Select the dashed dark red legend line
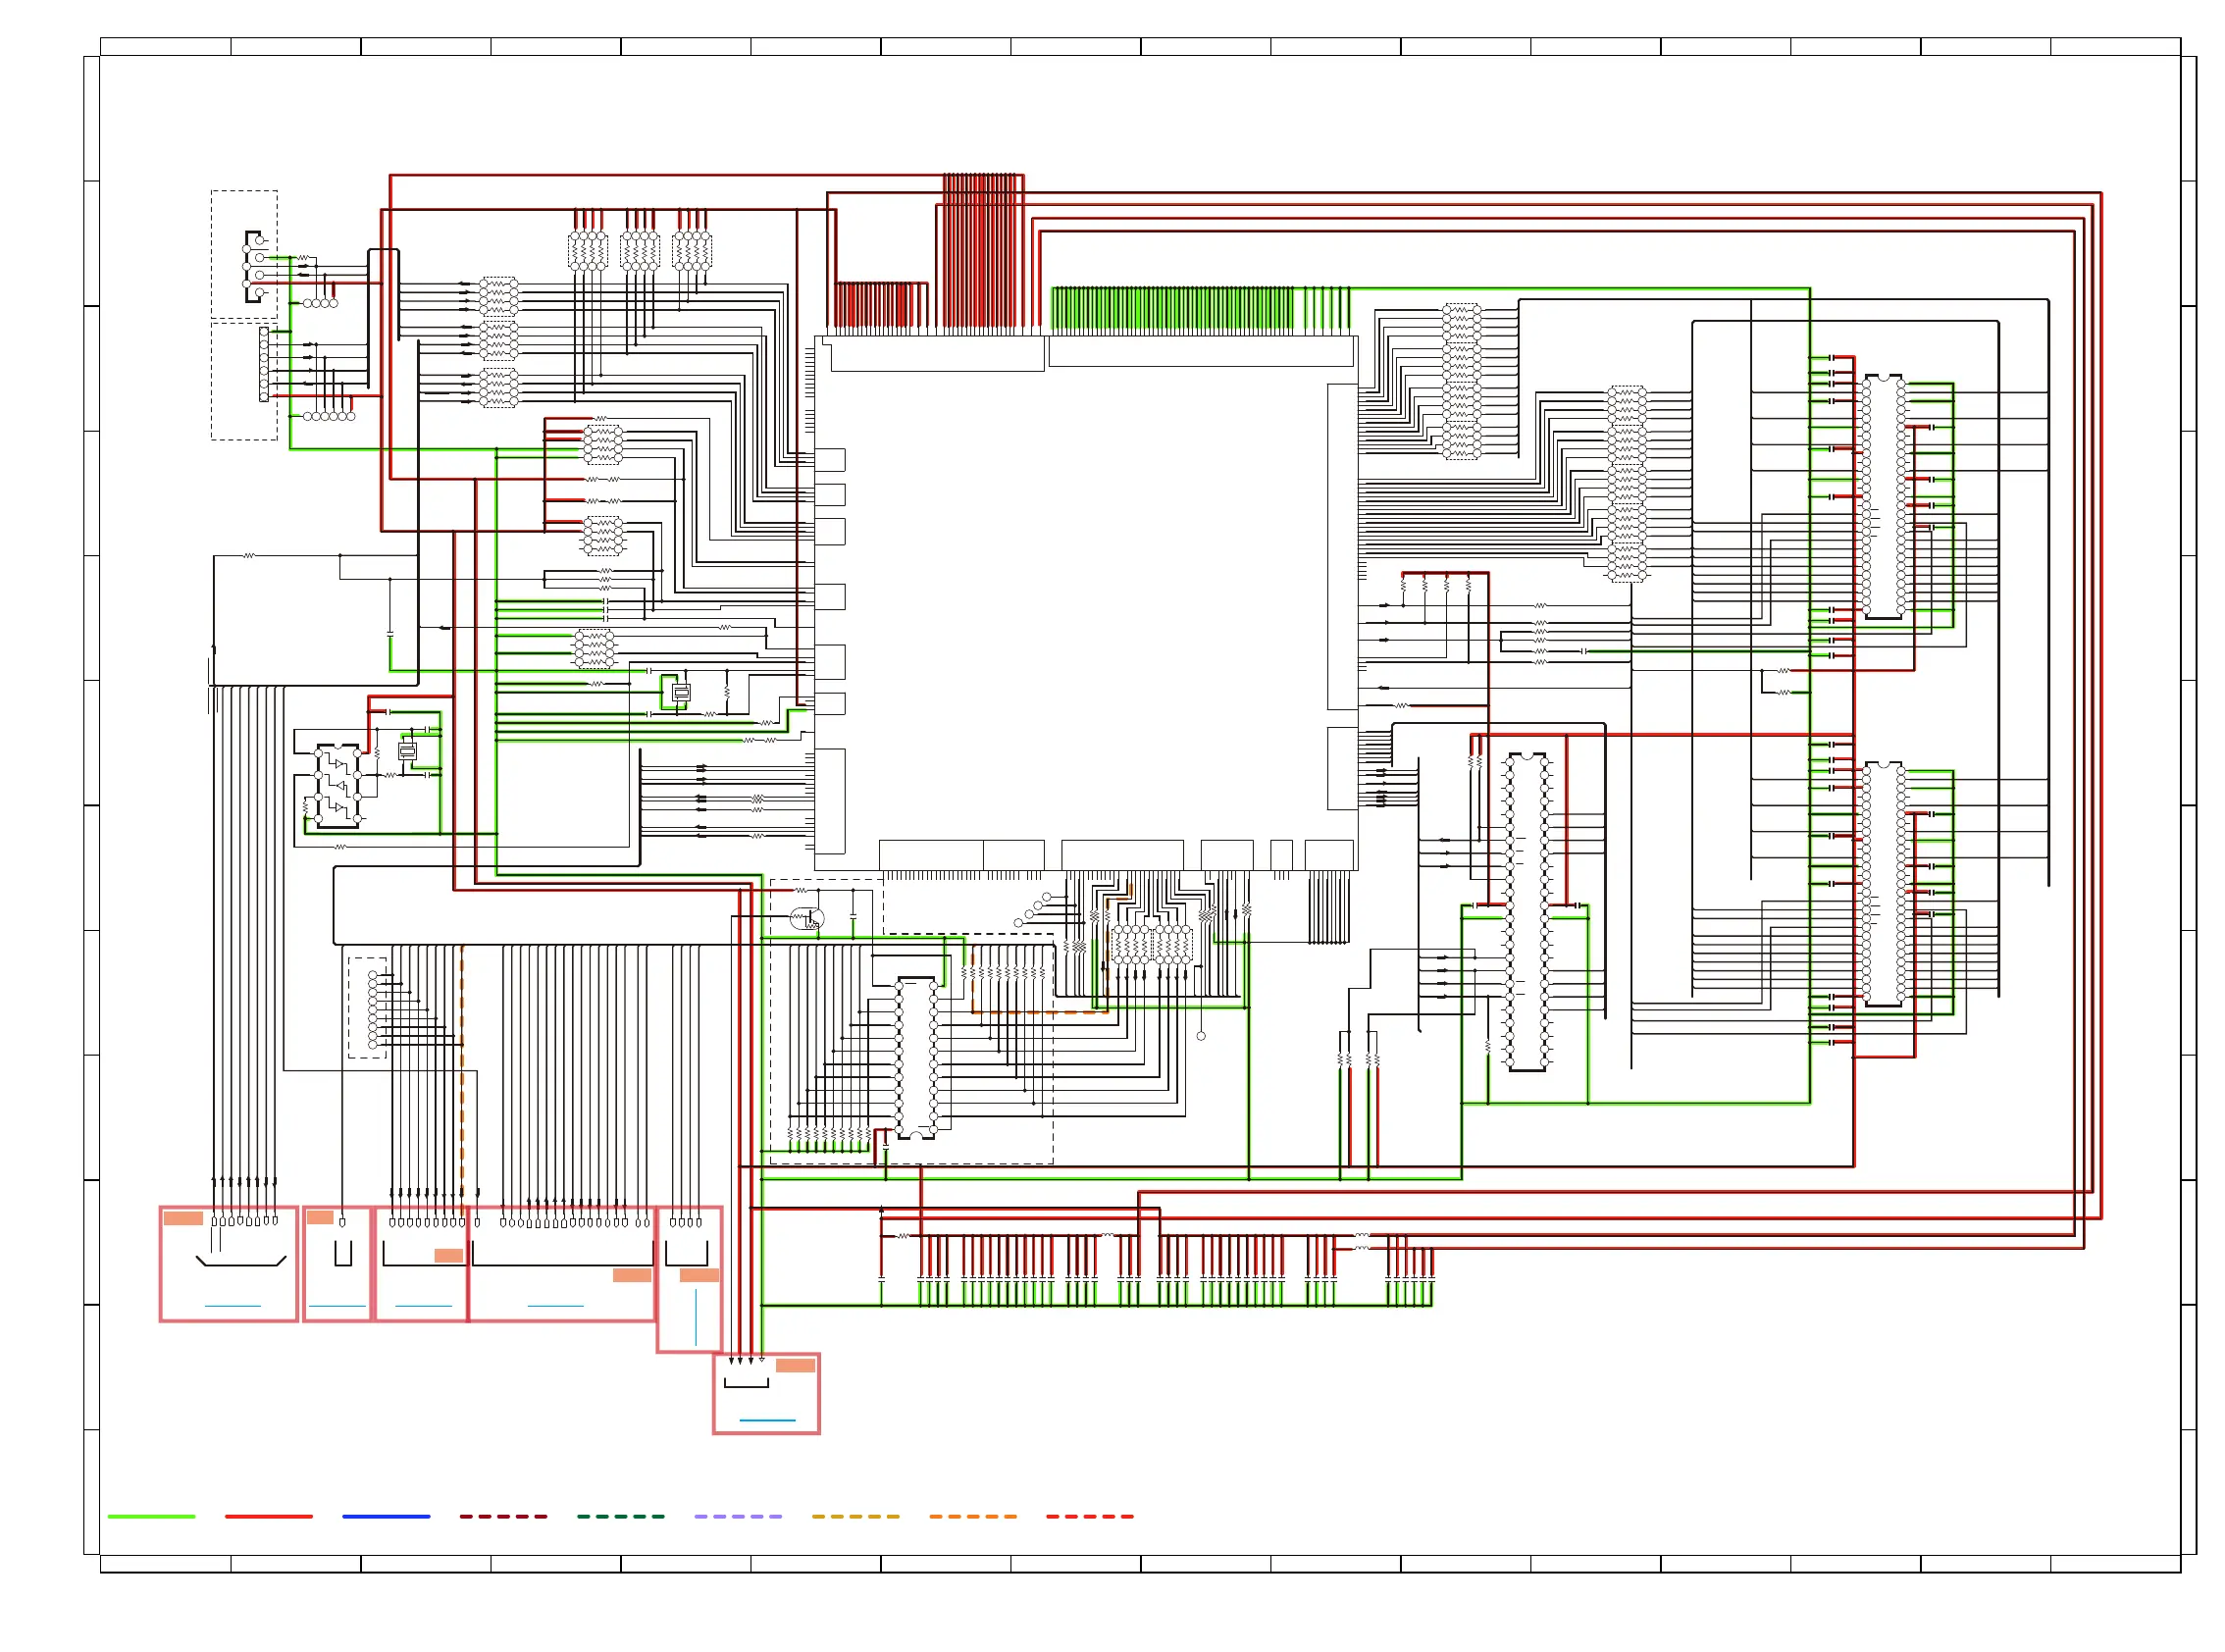 click(x=503, y=1516)
